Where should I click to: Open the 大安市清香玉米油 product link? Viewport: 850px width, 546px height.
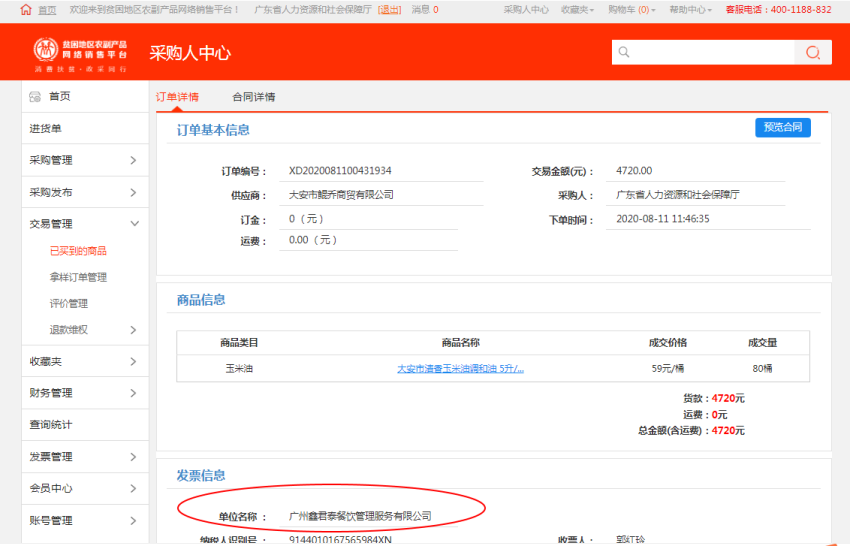pos(460,368)
